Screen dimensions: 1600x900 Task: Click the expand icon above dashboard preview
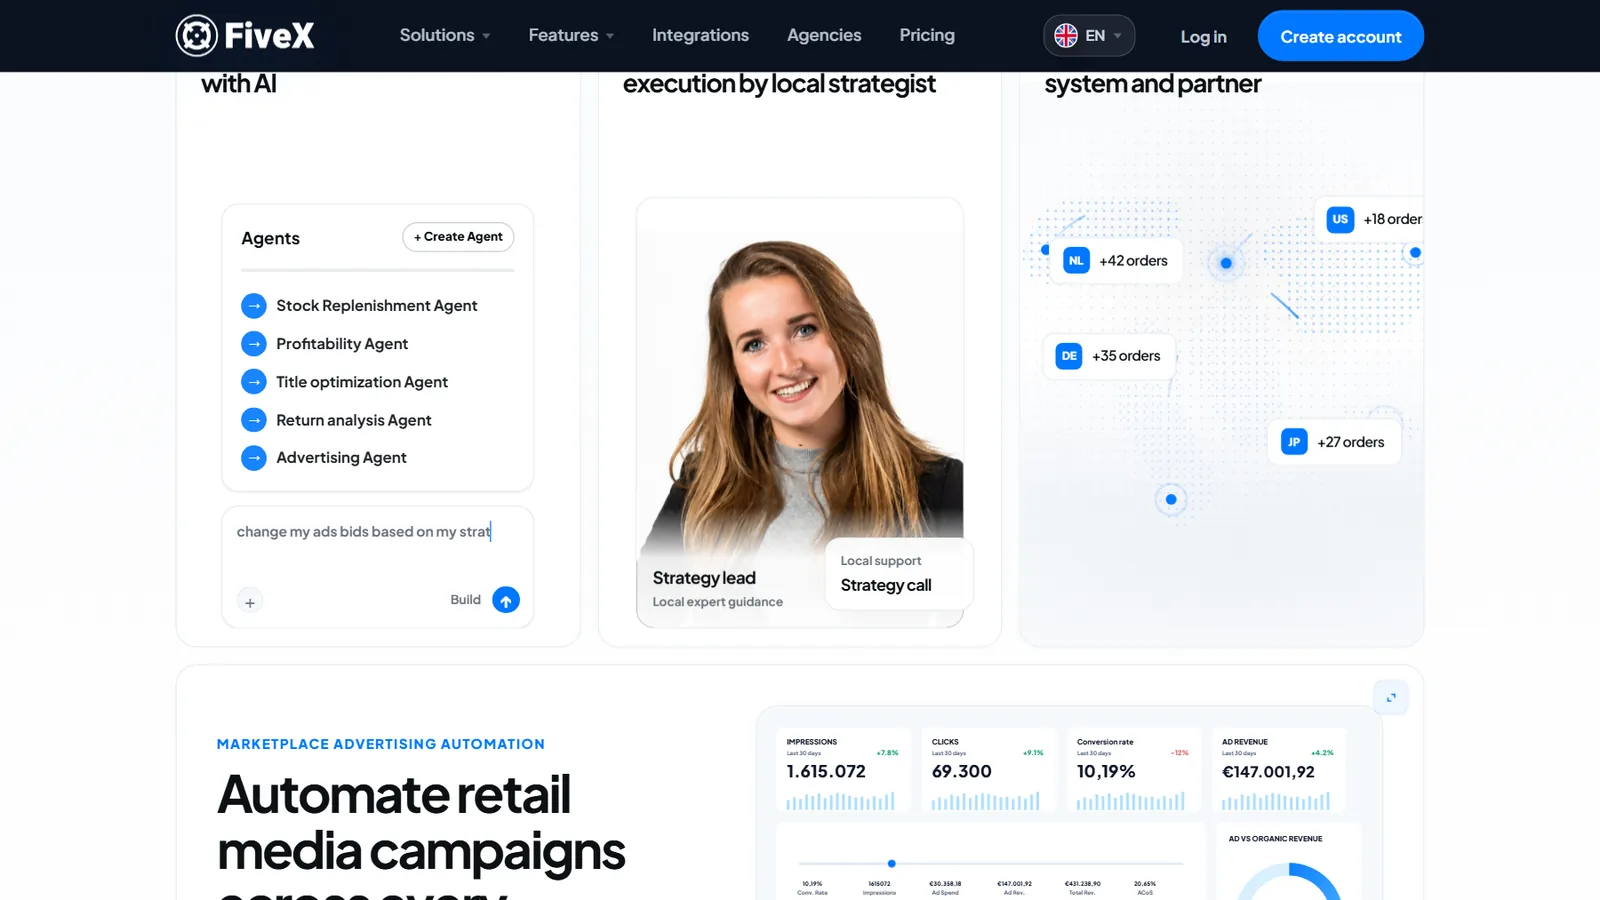(1391, 698)
